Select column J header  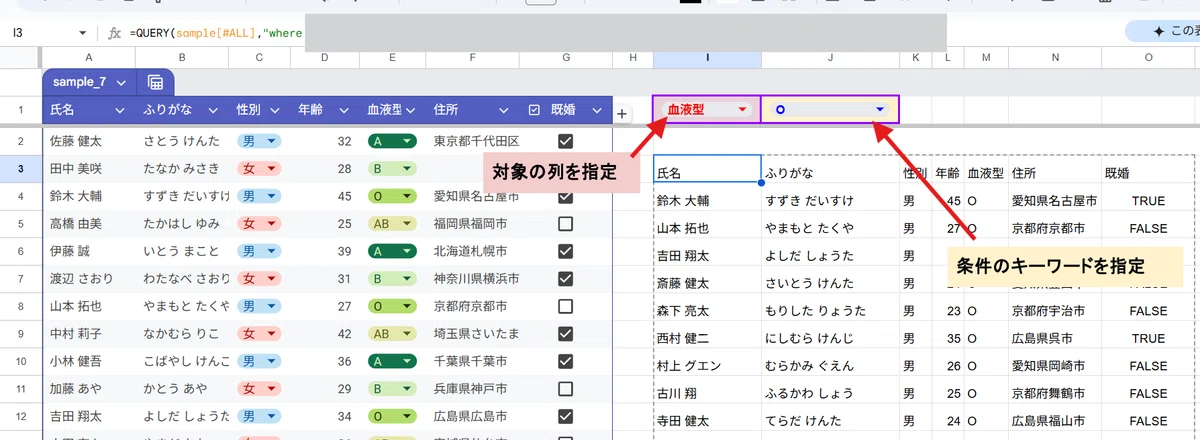[830, 59]
